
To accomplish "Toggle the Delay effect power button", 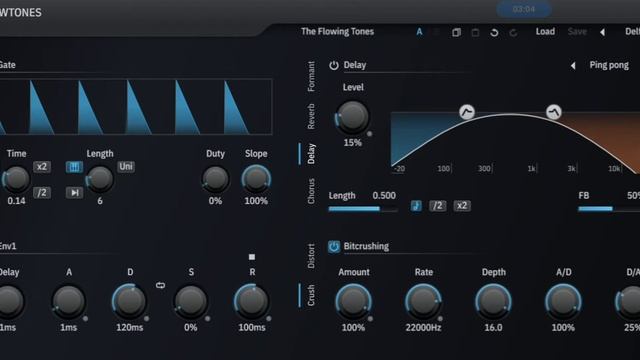I will (x=333, y=65).
